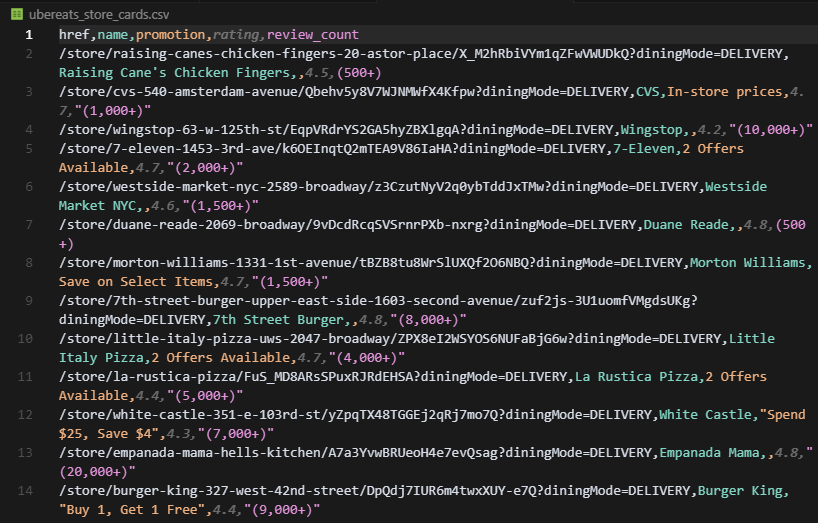This screenshot has height=523, width=818.
Task: Click the 'review_count' header column text
Action: pos(312,34)
